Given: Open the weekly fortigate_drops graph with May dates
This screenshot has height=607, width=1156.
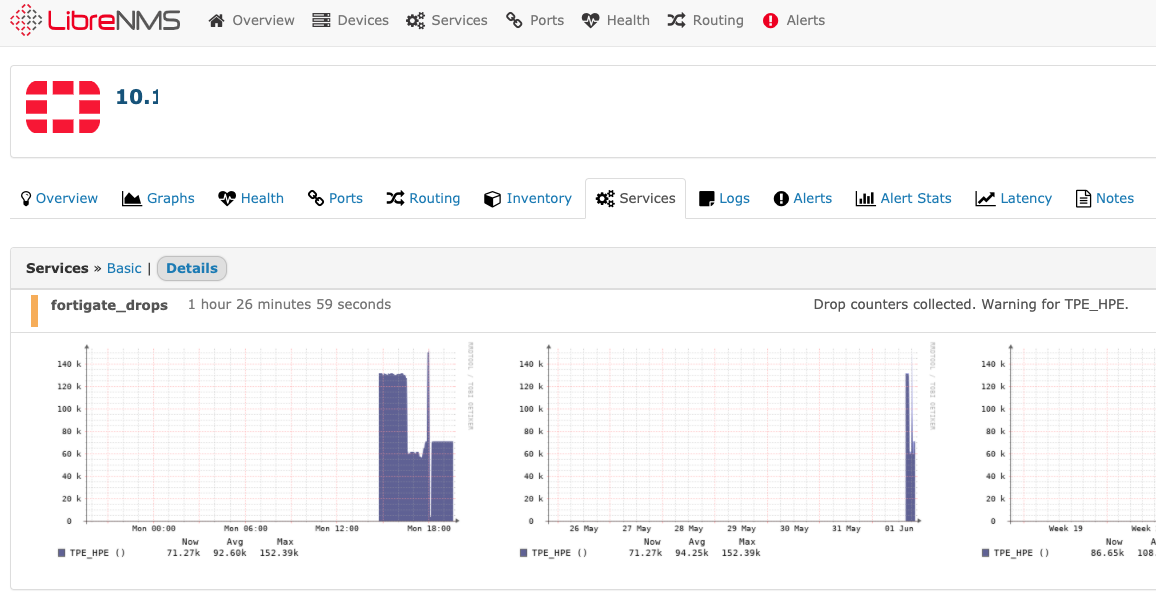Looking at the screenshot, I should 726,450.
